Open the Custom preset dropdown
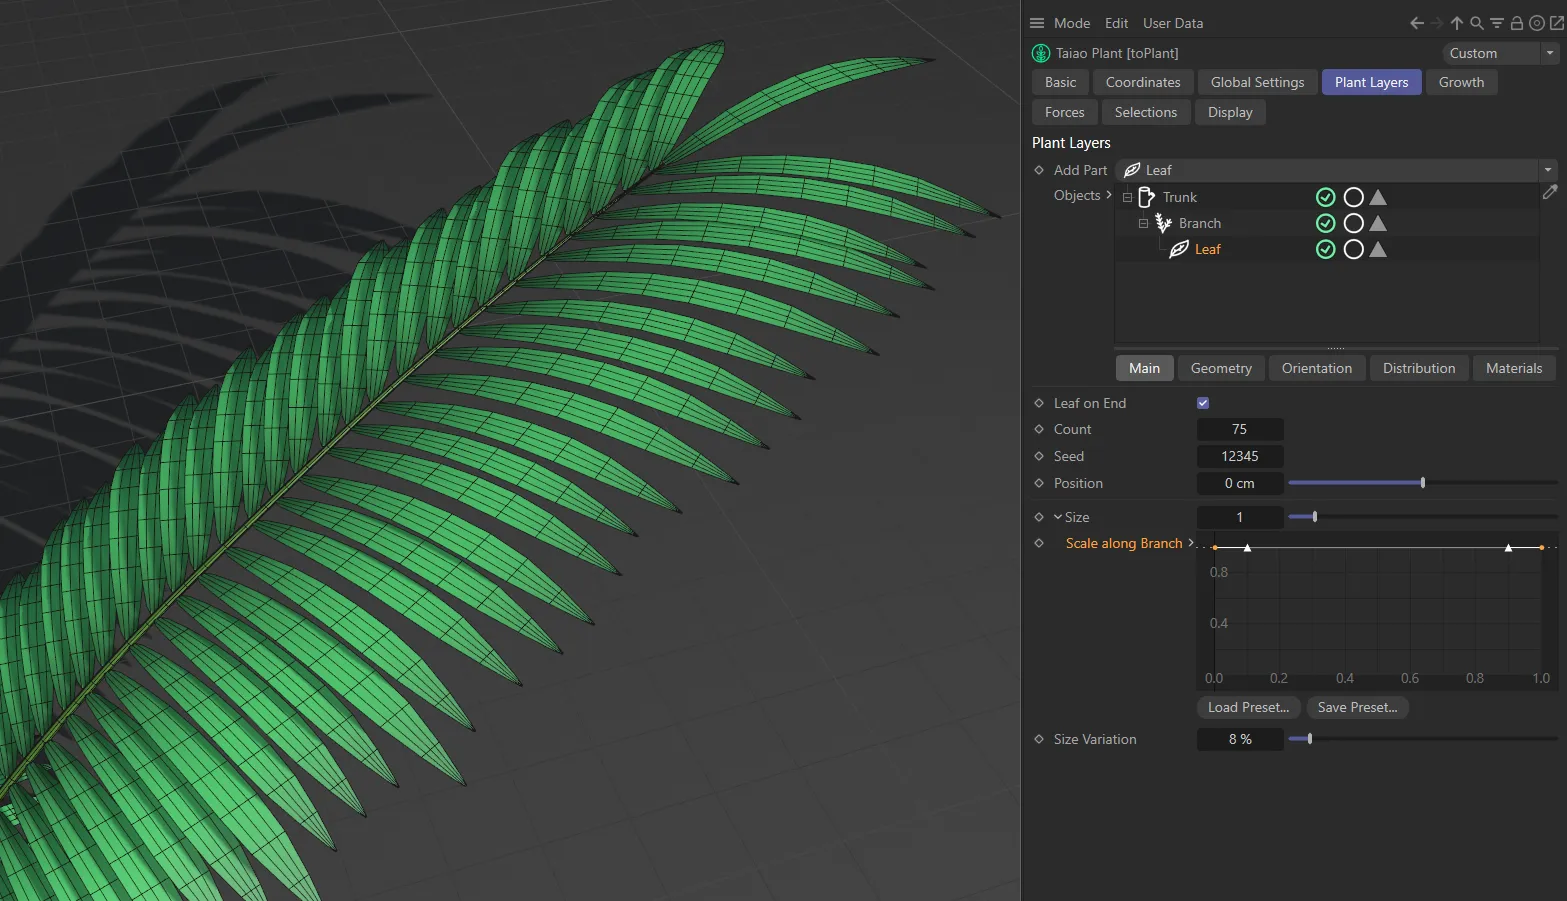 [x=1548, y=53]
